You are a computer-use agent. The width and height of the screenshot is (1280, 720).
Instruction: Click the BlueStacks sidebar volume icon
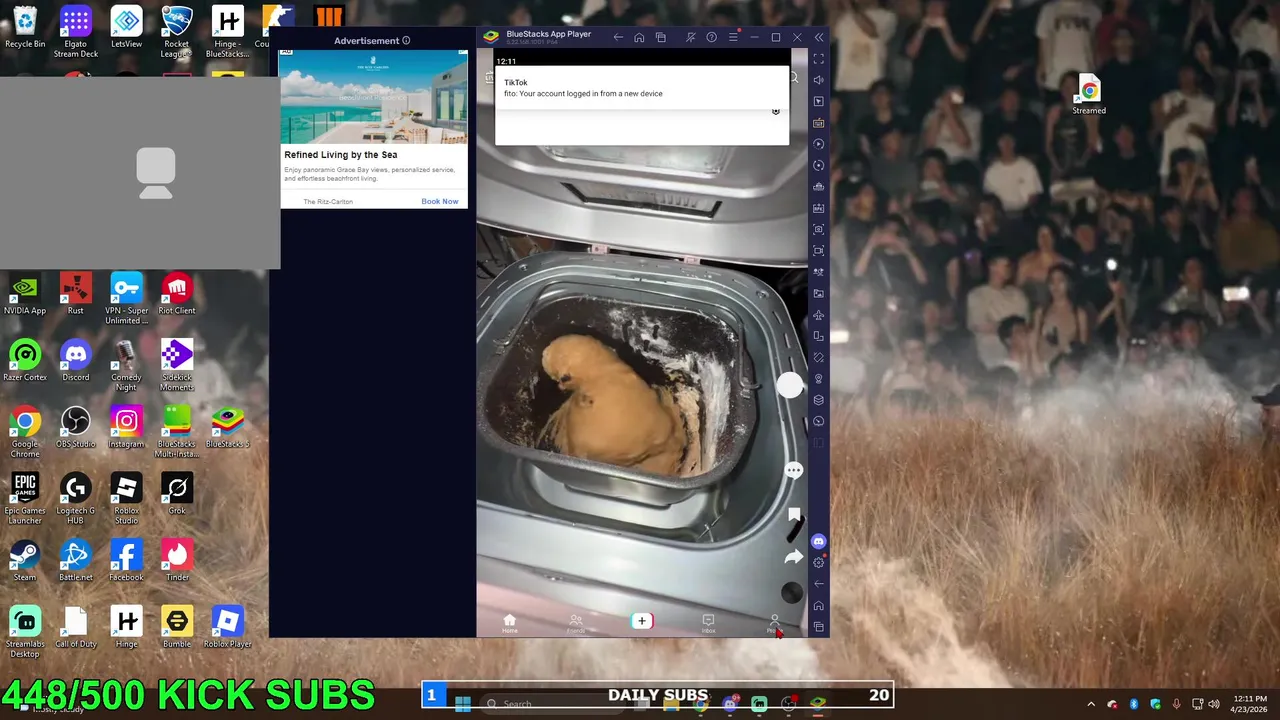[x=819, y=80]
